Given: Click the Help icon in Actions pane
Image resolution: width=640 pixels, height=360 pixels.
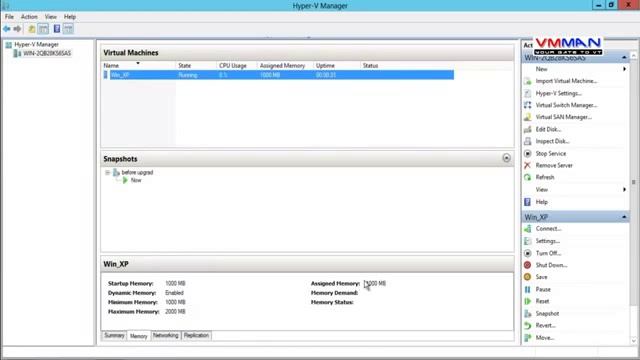Looking at the screenshot, I should tap(527, 202).
